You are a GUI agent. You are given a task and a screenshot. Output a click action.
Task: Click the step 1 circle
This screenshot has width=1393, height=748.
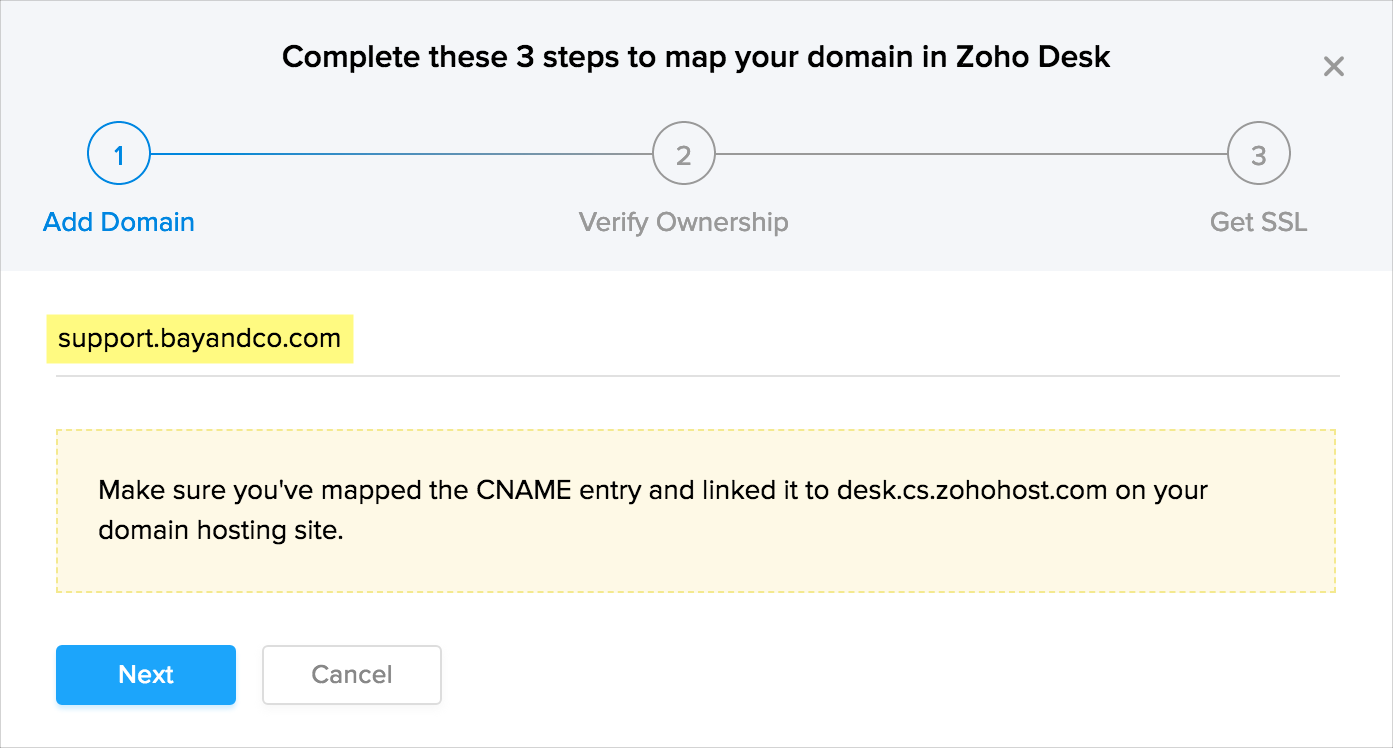119,155
